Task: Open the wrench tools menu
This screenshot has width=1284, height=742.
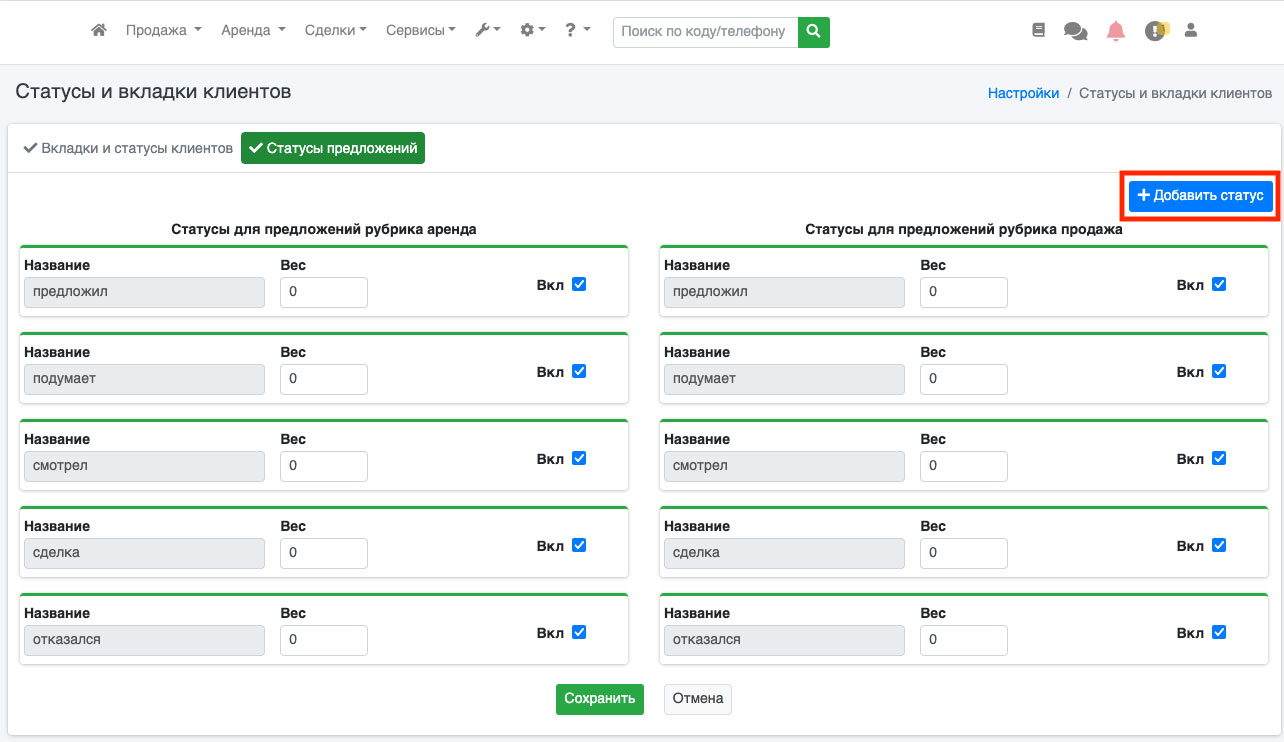Action: tap(488, 31)
